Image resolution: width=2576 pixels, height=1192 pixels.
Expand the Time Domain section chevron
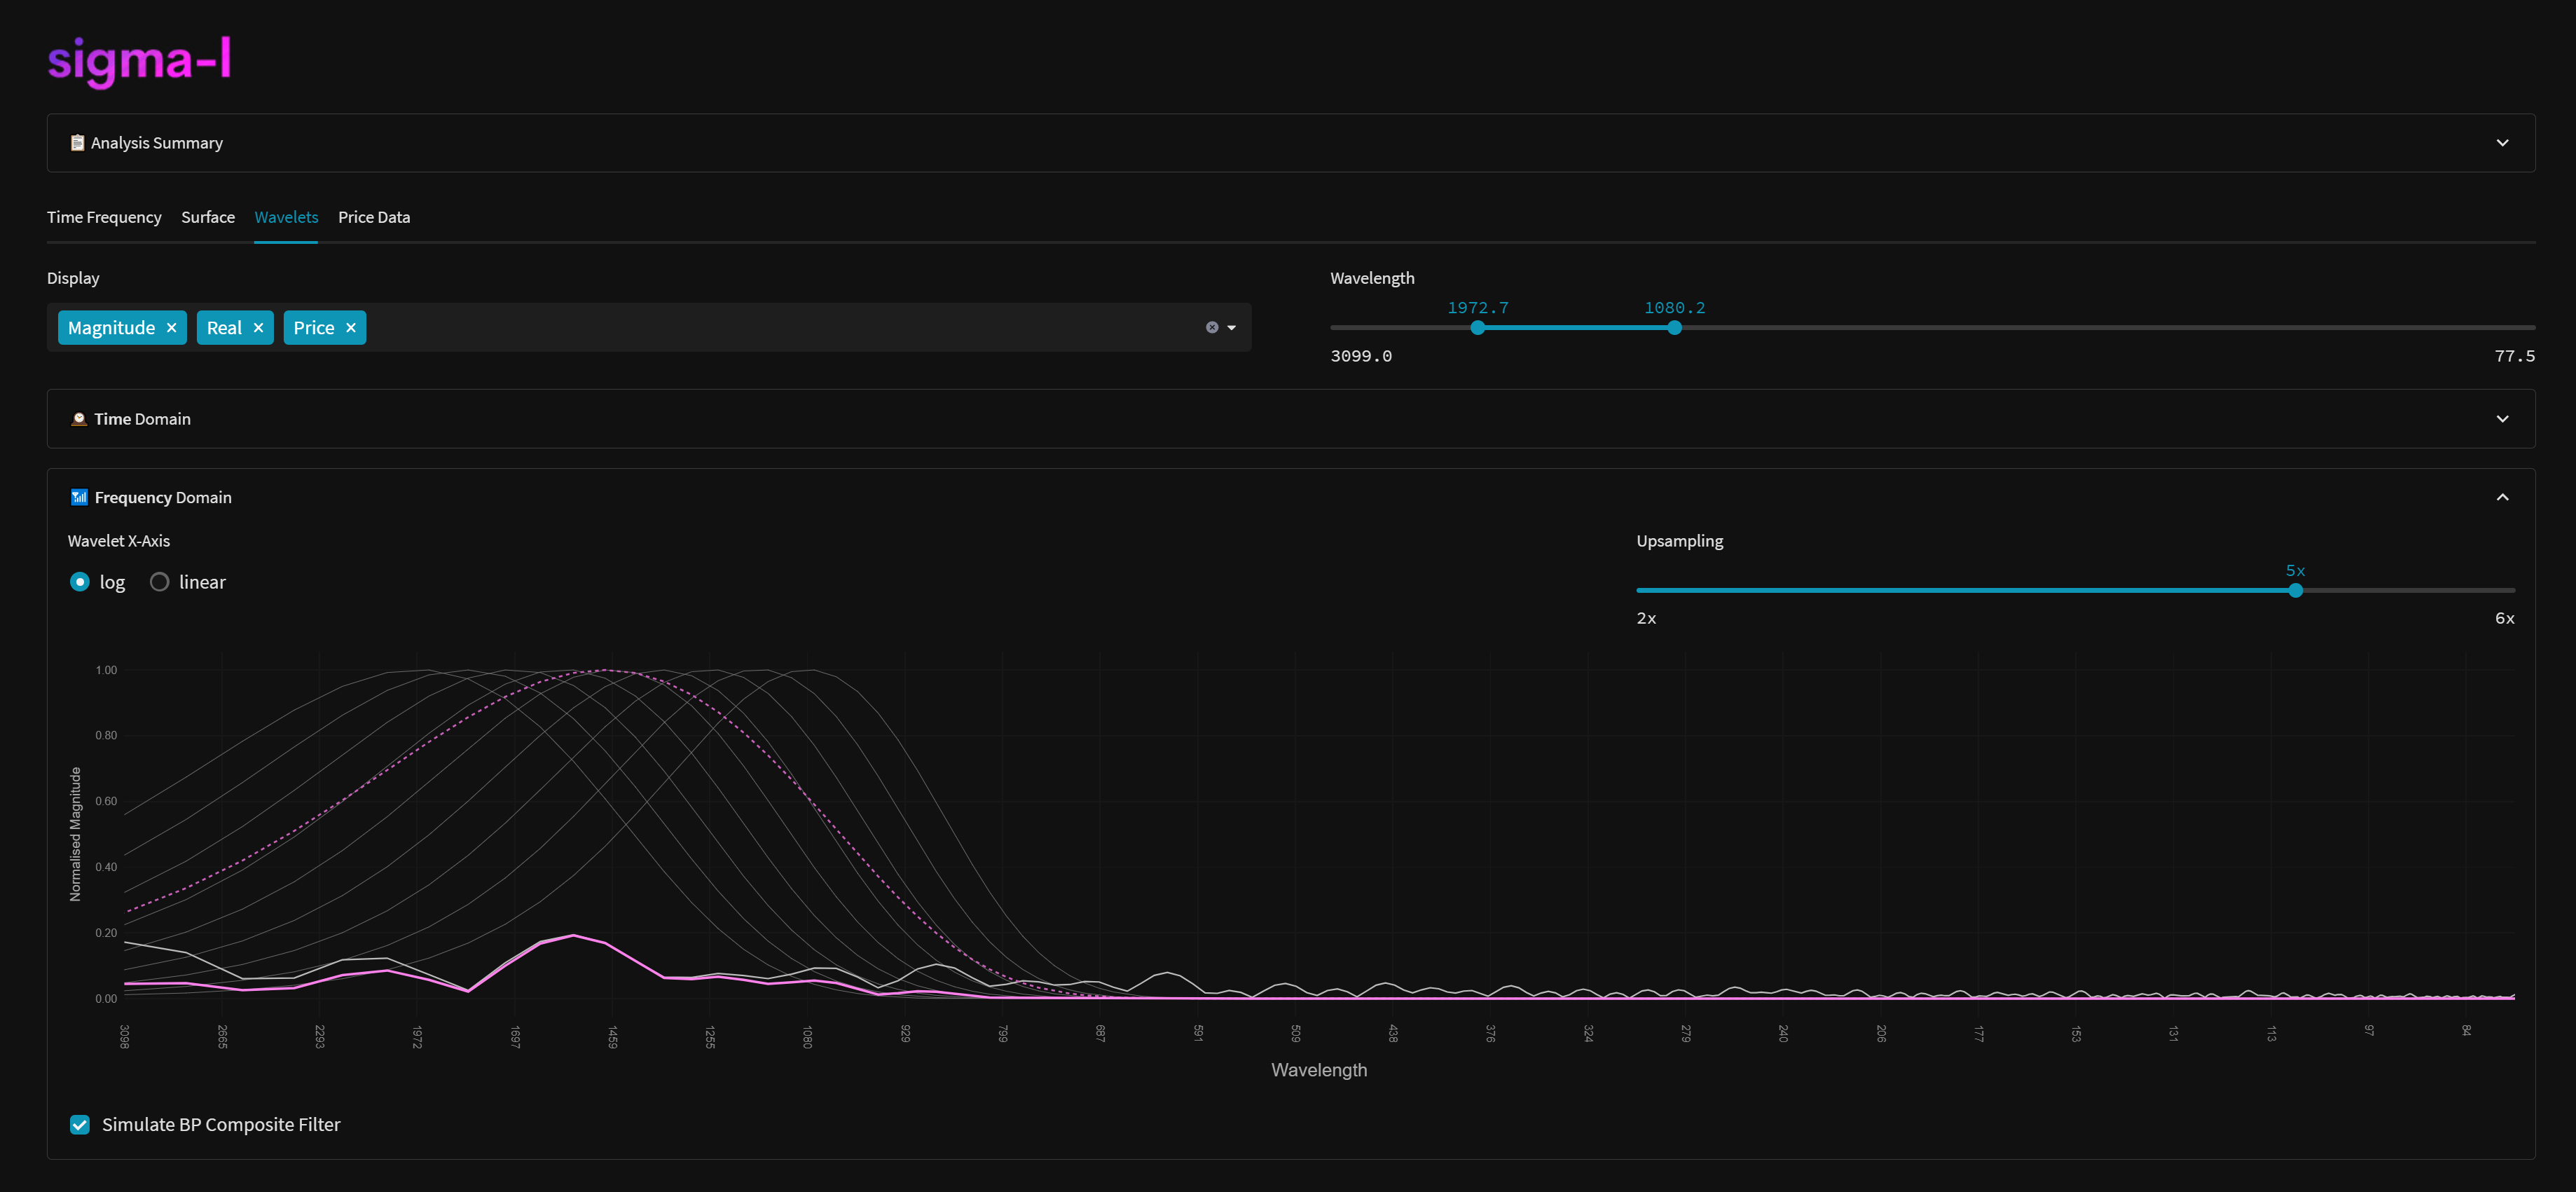point(2502,419)
